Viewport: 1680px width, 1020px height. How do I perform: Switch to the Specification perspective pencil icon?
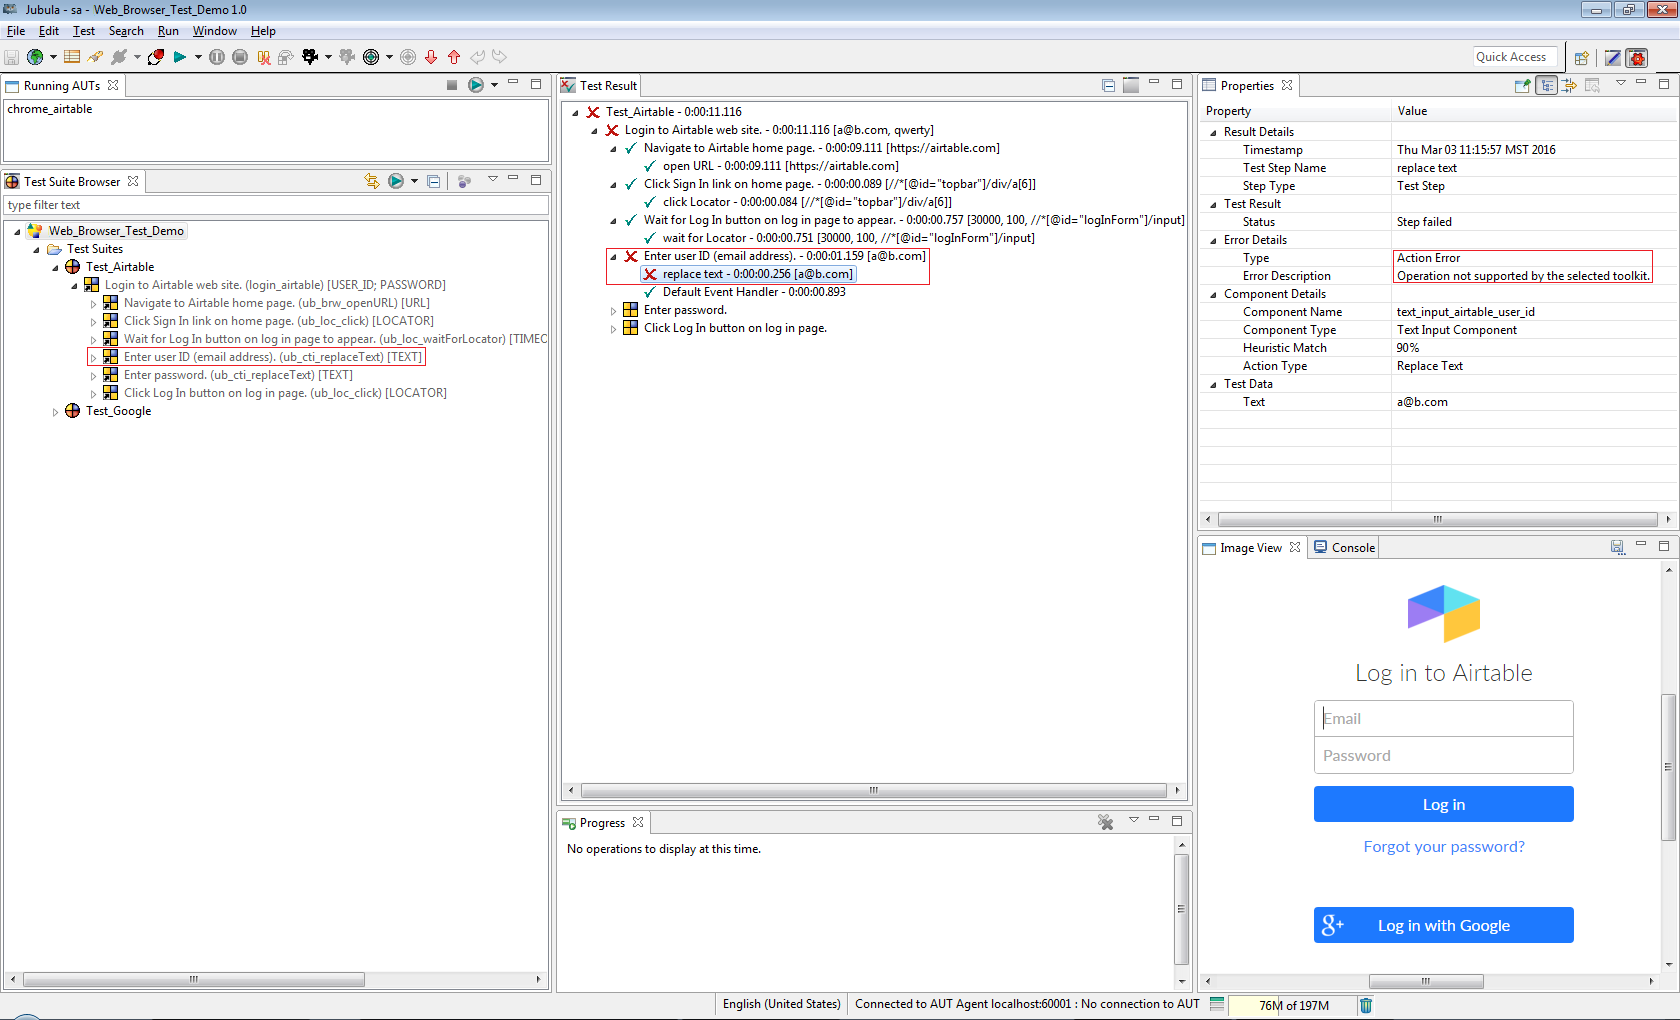point(1613,58)
